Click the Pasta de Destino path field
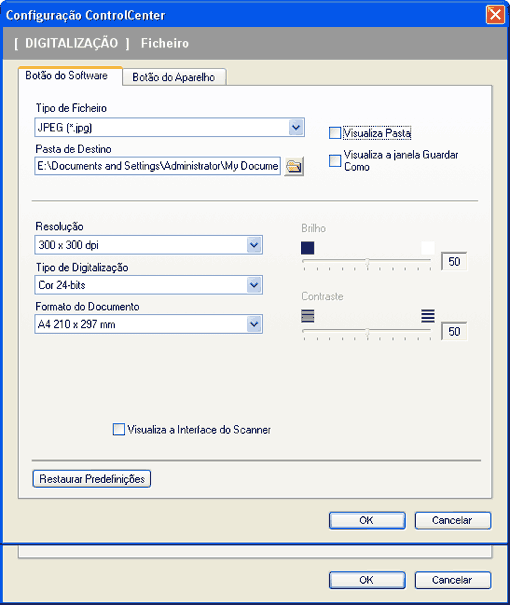Viewport: 510px width, 605px height. pos(157,166)
